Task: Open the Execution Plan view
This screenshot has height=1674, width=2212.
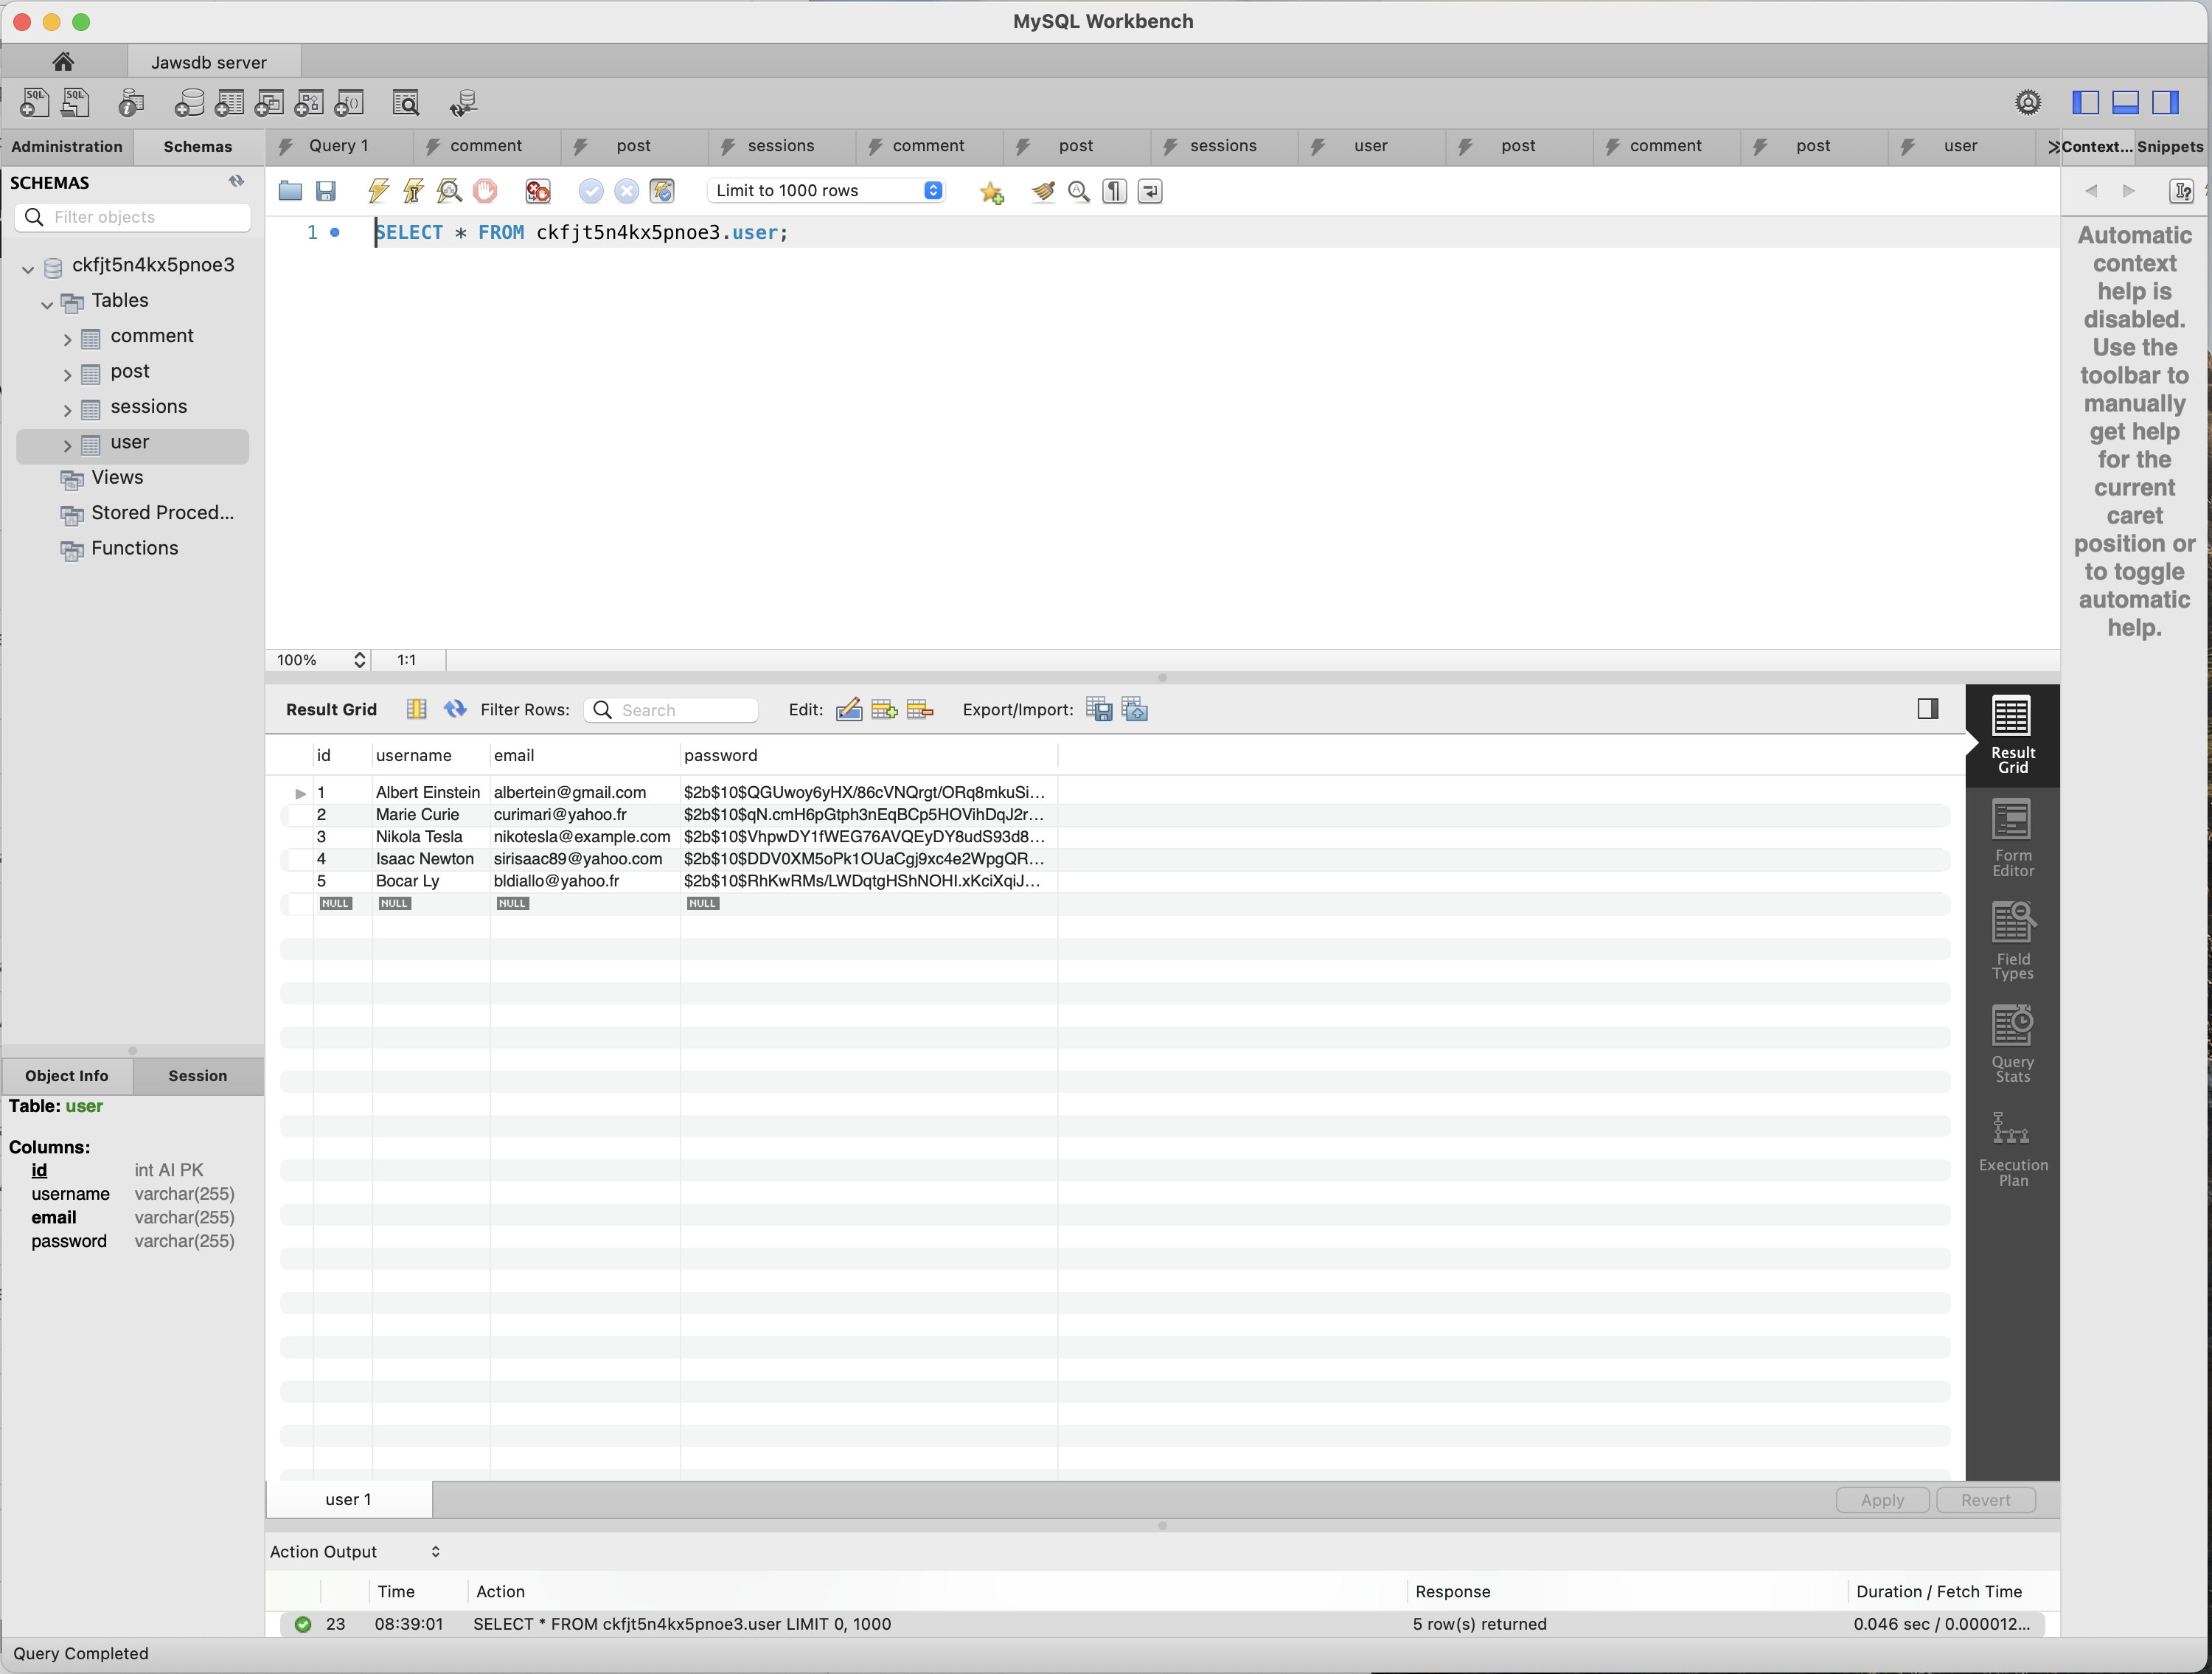Action: click(2012, 1148)
